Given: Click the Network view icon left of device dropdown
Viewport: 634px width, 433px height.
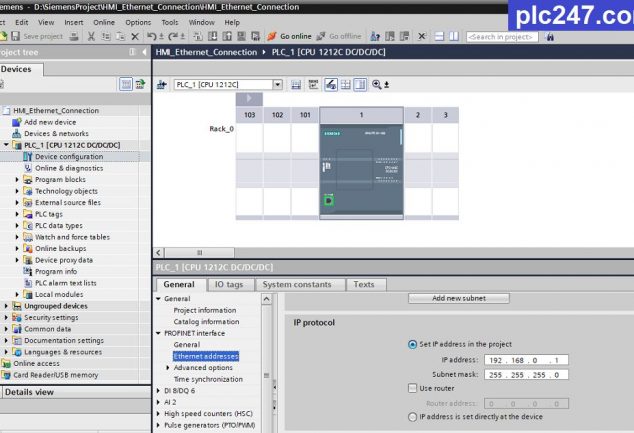Looking at the screenshot, I should pos(162,84).
